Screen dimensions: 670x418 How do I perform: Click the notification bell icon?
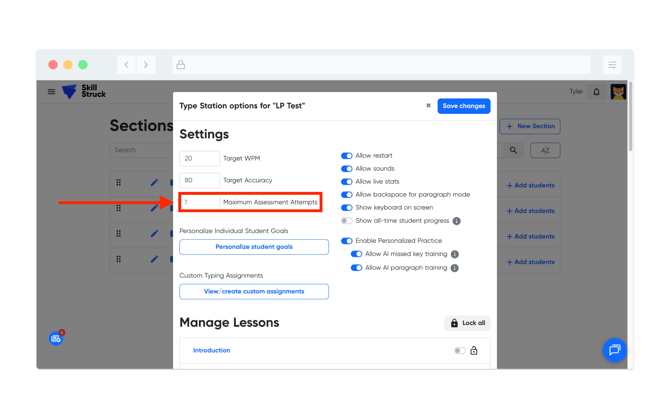597,92
